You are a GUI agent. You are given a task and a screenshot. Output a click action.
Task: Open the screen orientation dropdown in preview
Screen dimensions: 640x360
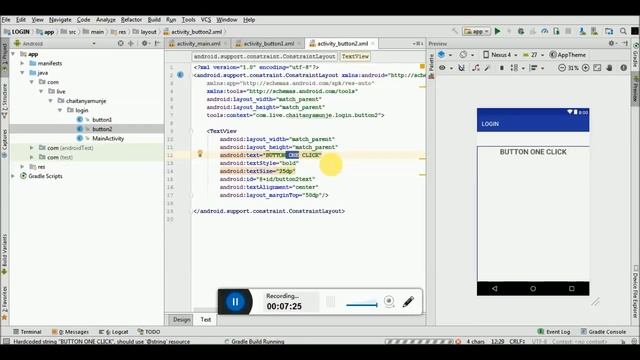point(467,55)
